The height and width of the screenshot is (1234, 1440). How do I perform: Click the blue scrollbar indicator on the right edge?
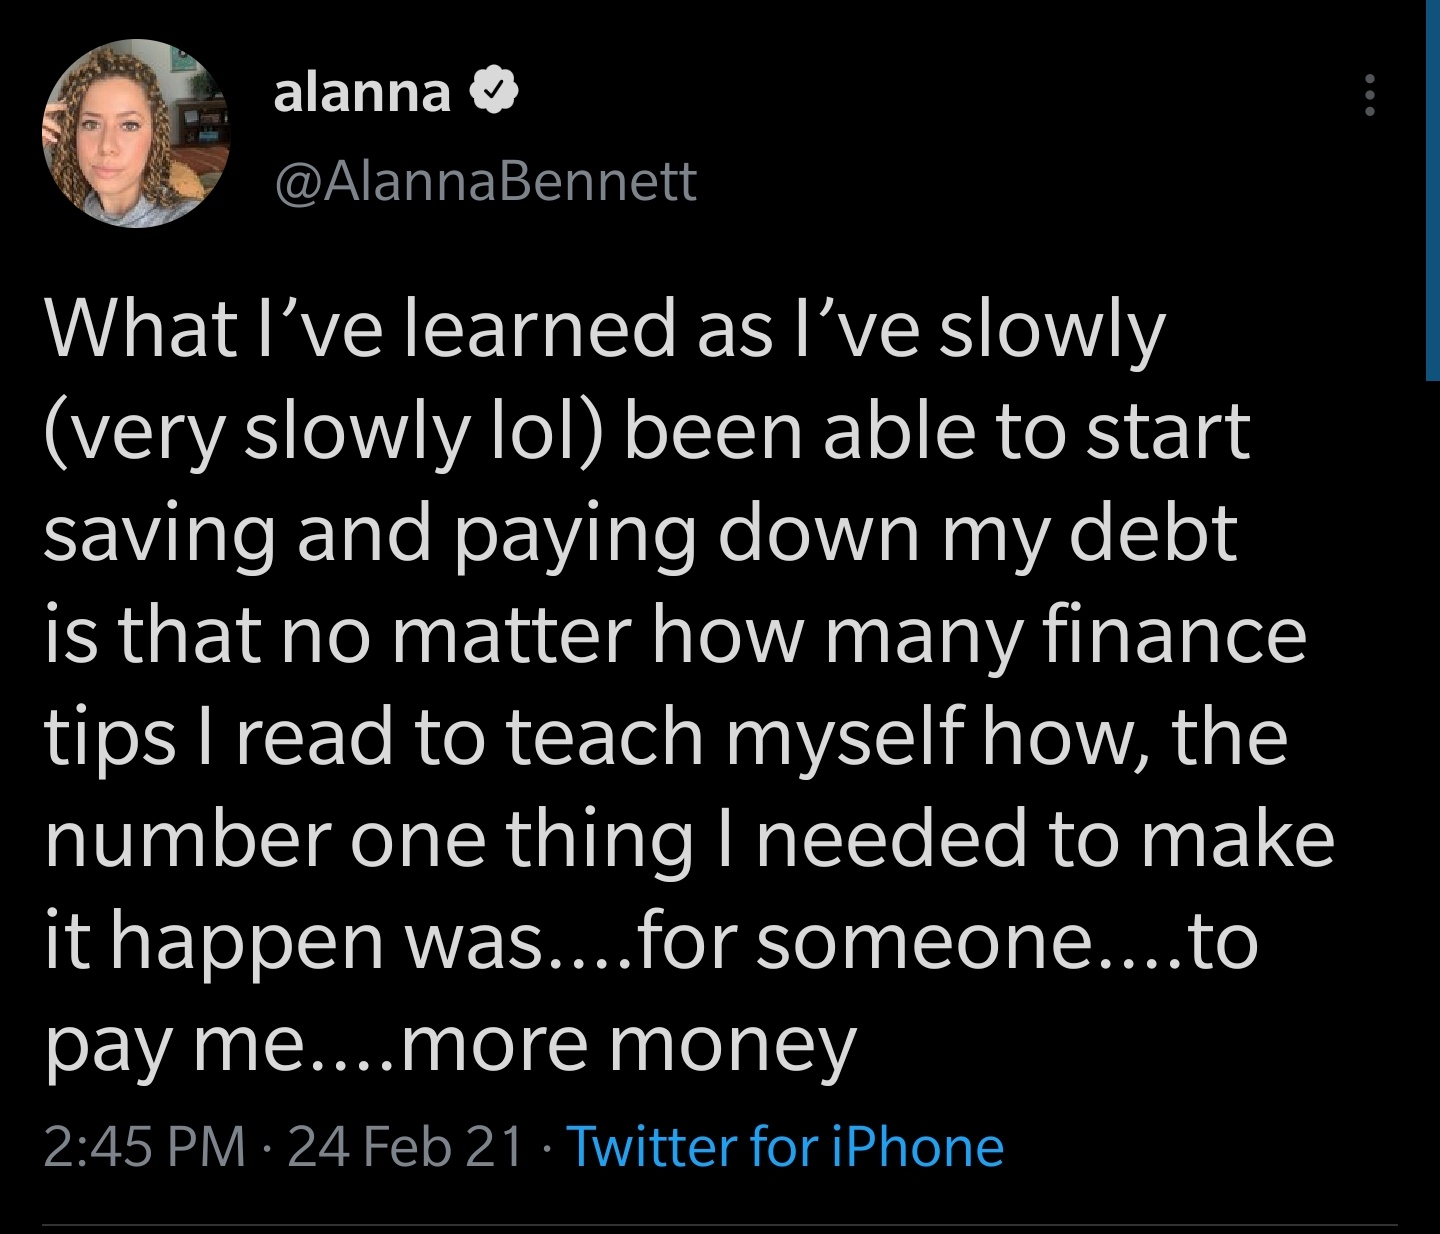click(1432, 190)
